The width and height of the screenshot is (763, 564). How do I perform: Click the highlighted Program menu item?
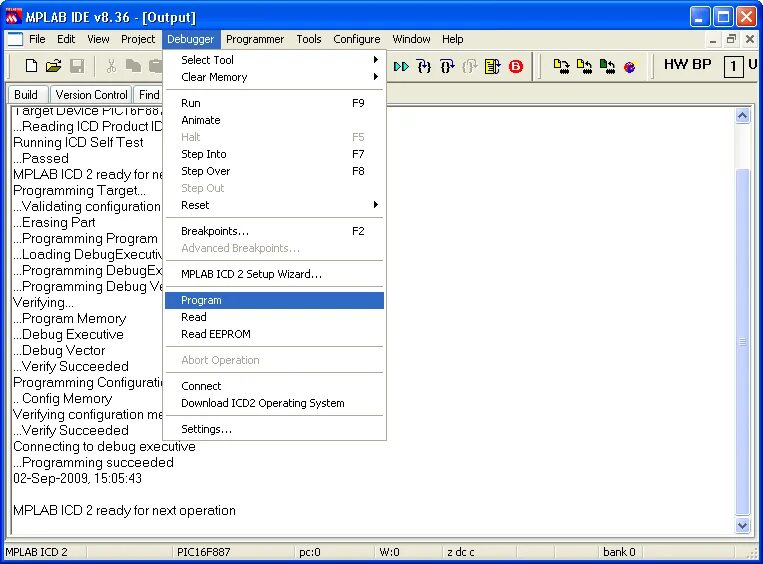[x=274, y=300]
